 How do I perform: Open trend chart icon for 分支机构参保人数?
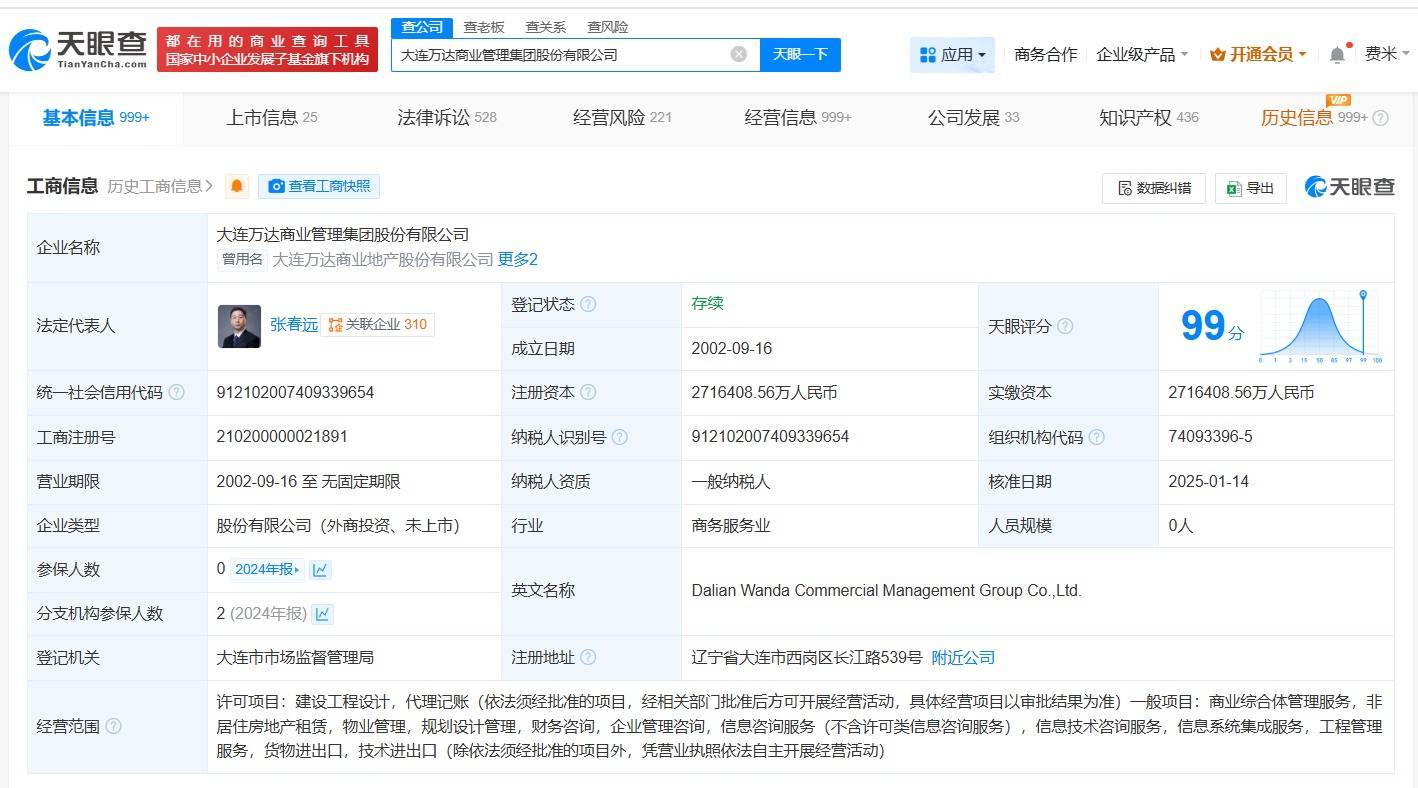pyautogui.click(x=322, y=614)
